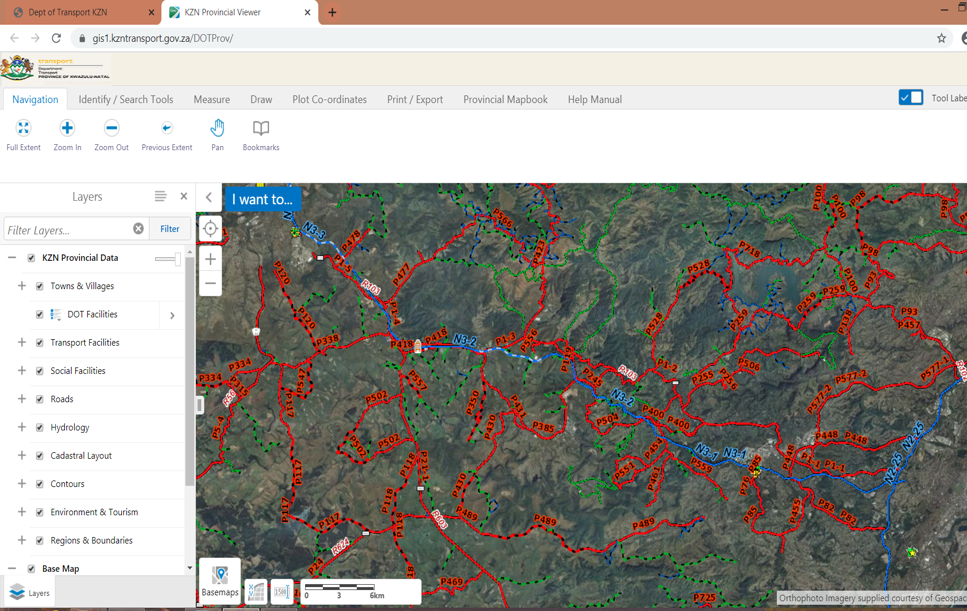The height and width of the screenshot is (611, 967).
Task: Click the locate-me crosshair map button
Action: click(210, 229)
